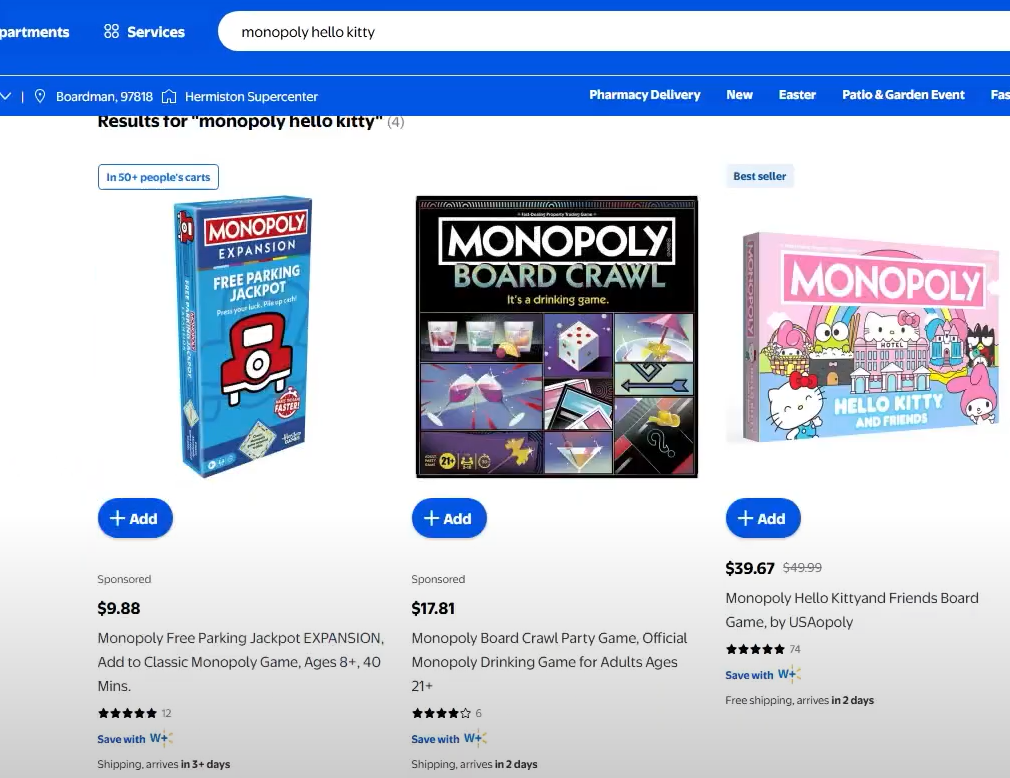Click the star rating under Free Parking Jackpot

point(127,713)
